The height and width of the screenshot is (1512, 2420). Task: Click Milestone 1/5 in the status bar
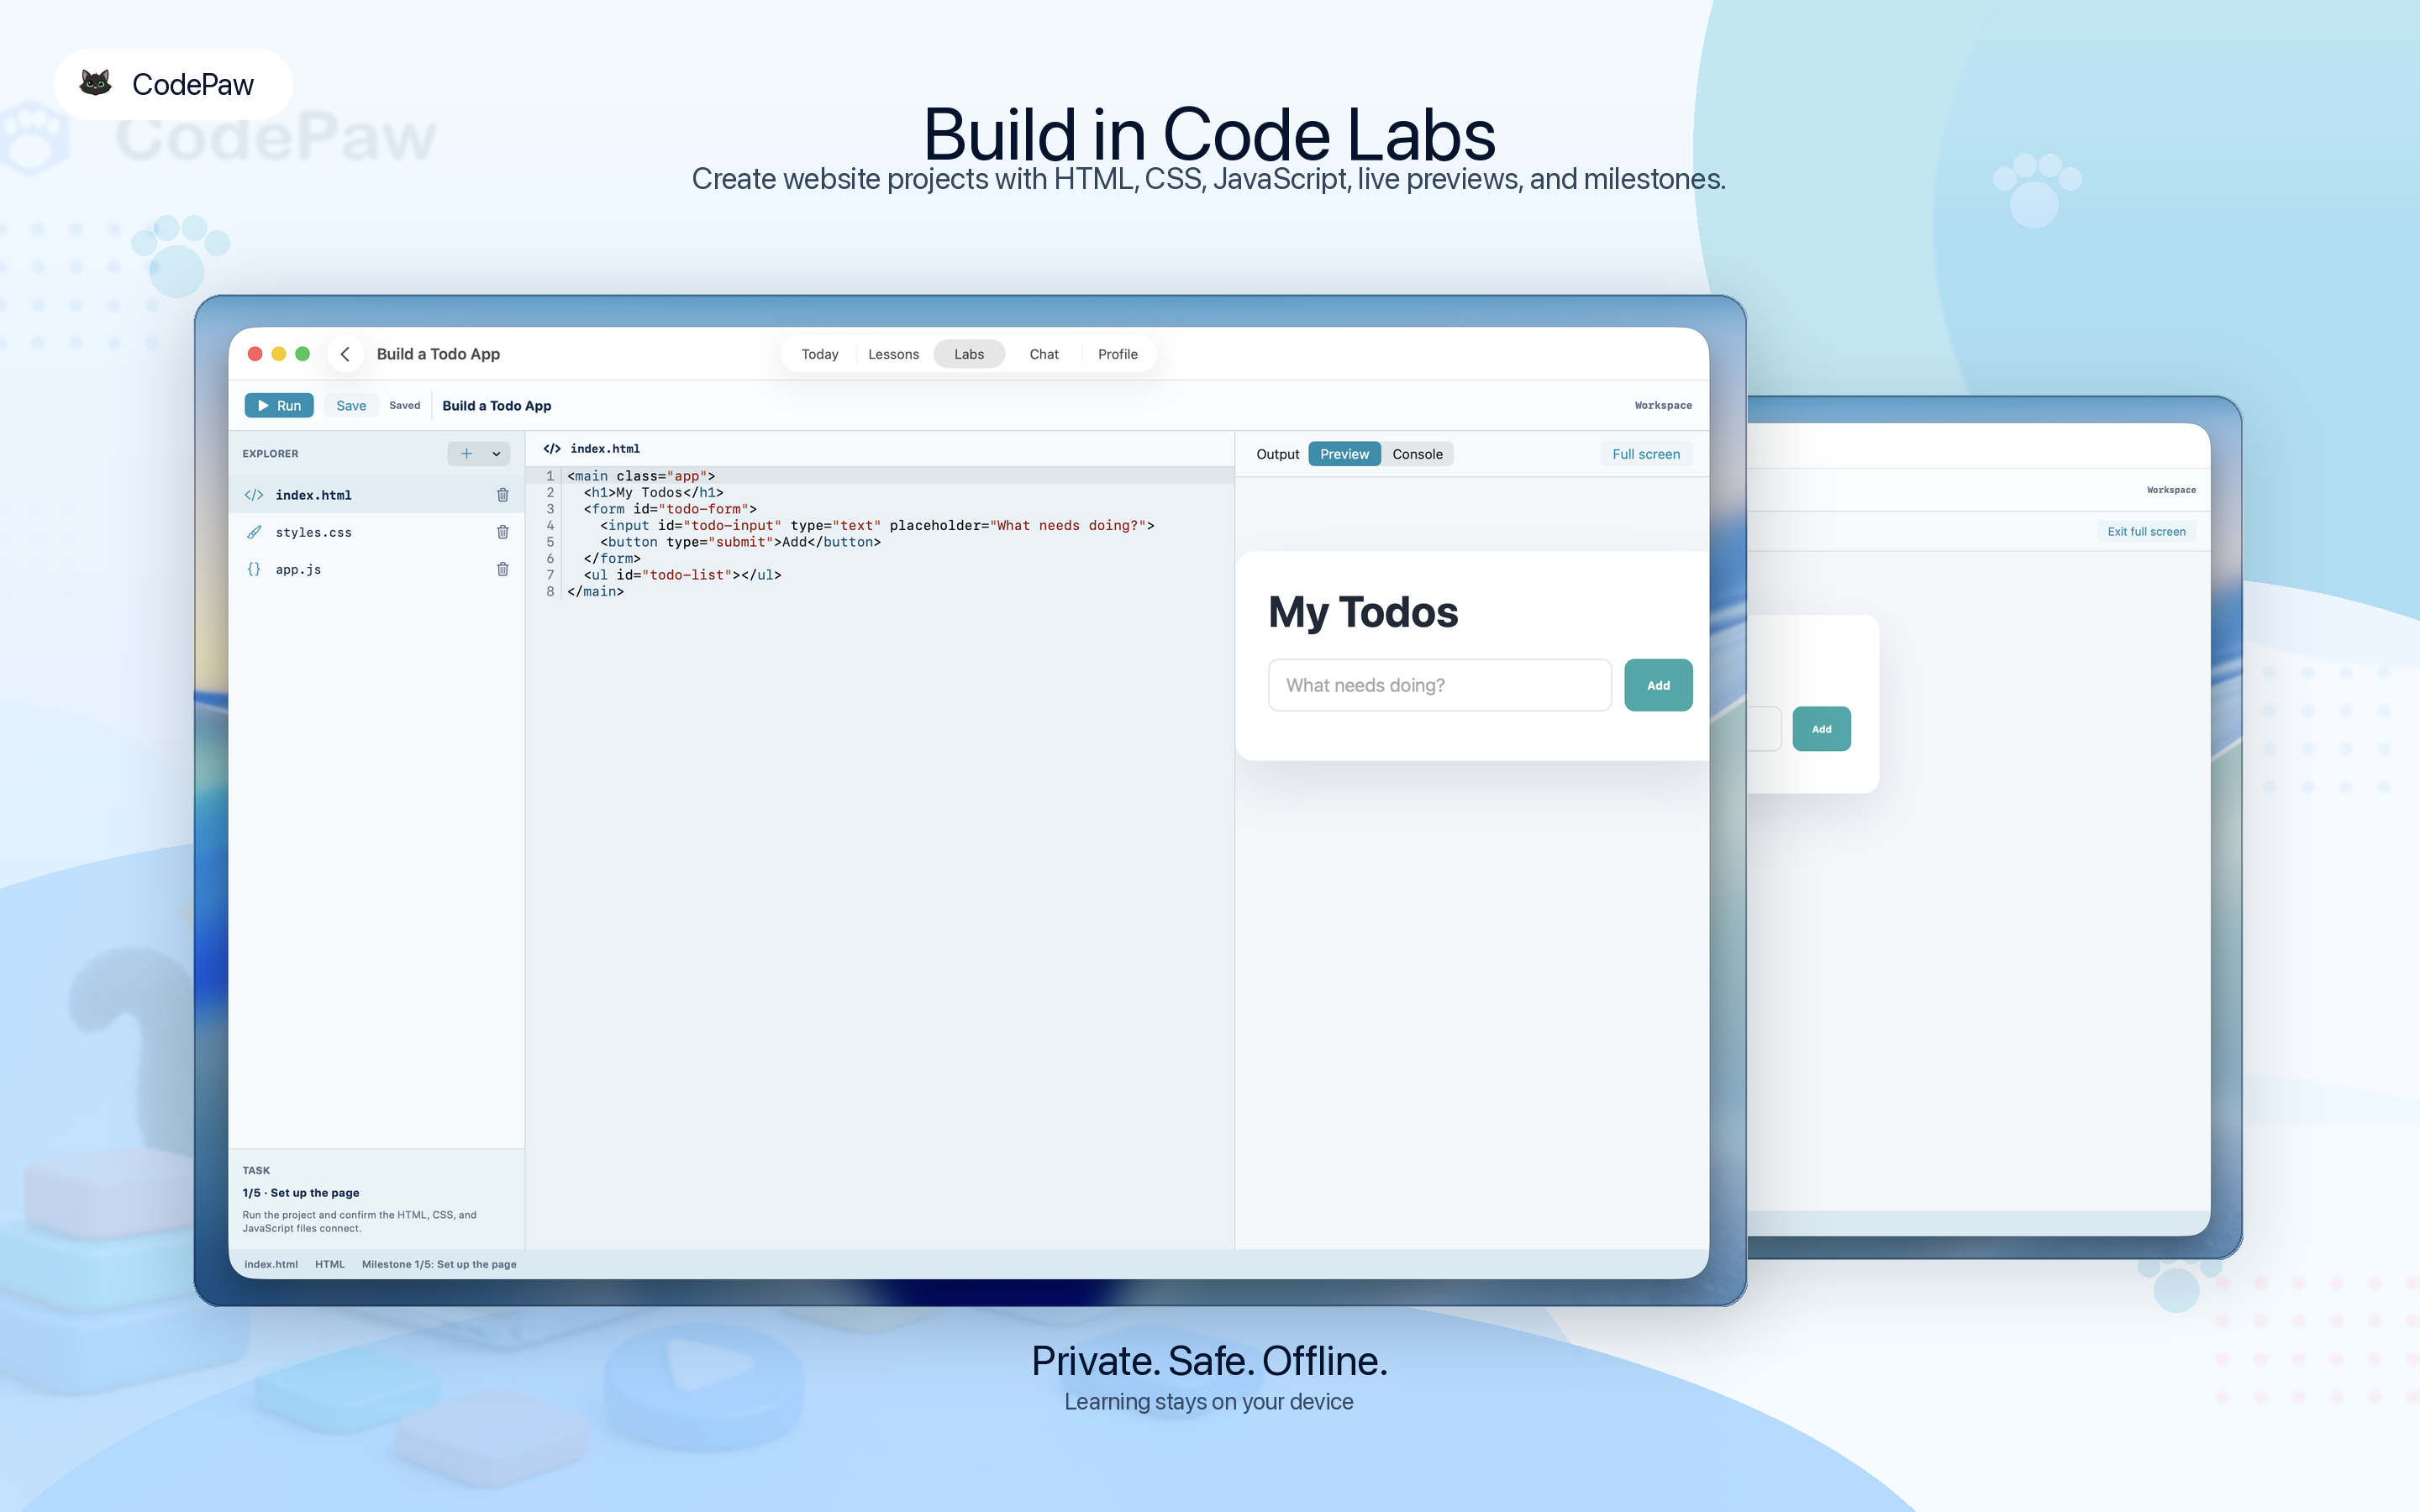tap(439, 1264)
